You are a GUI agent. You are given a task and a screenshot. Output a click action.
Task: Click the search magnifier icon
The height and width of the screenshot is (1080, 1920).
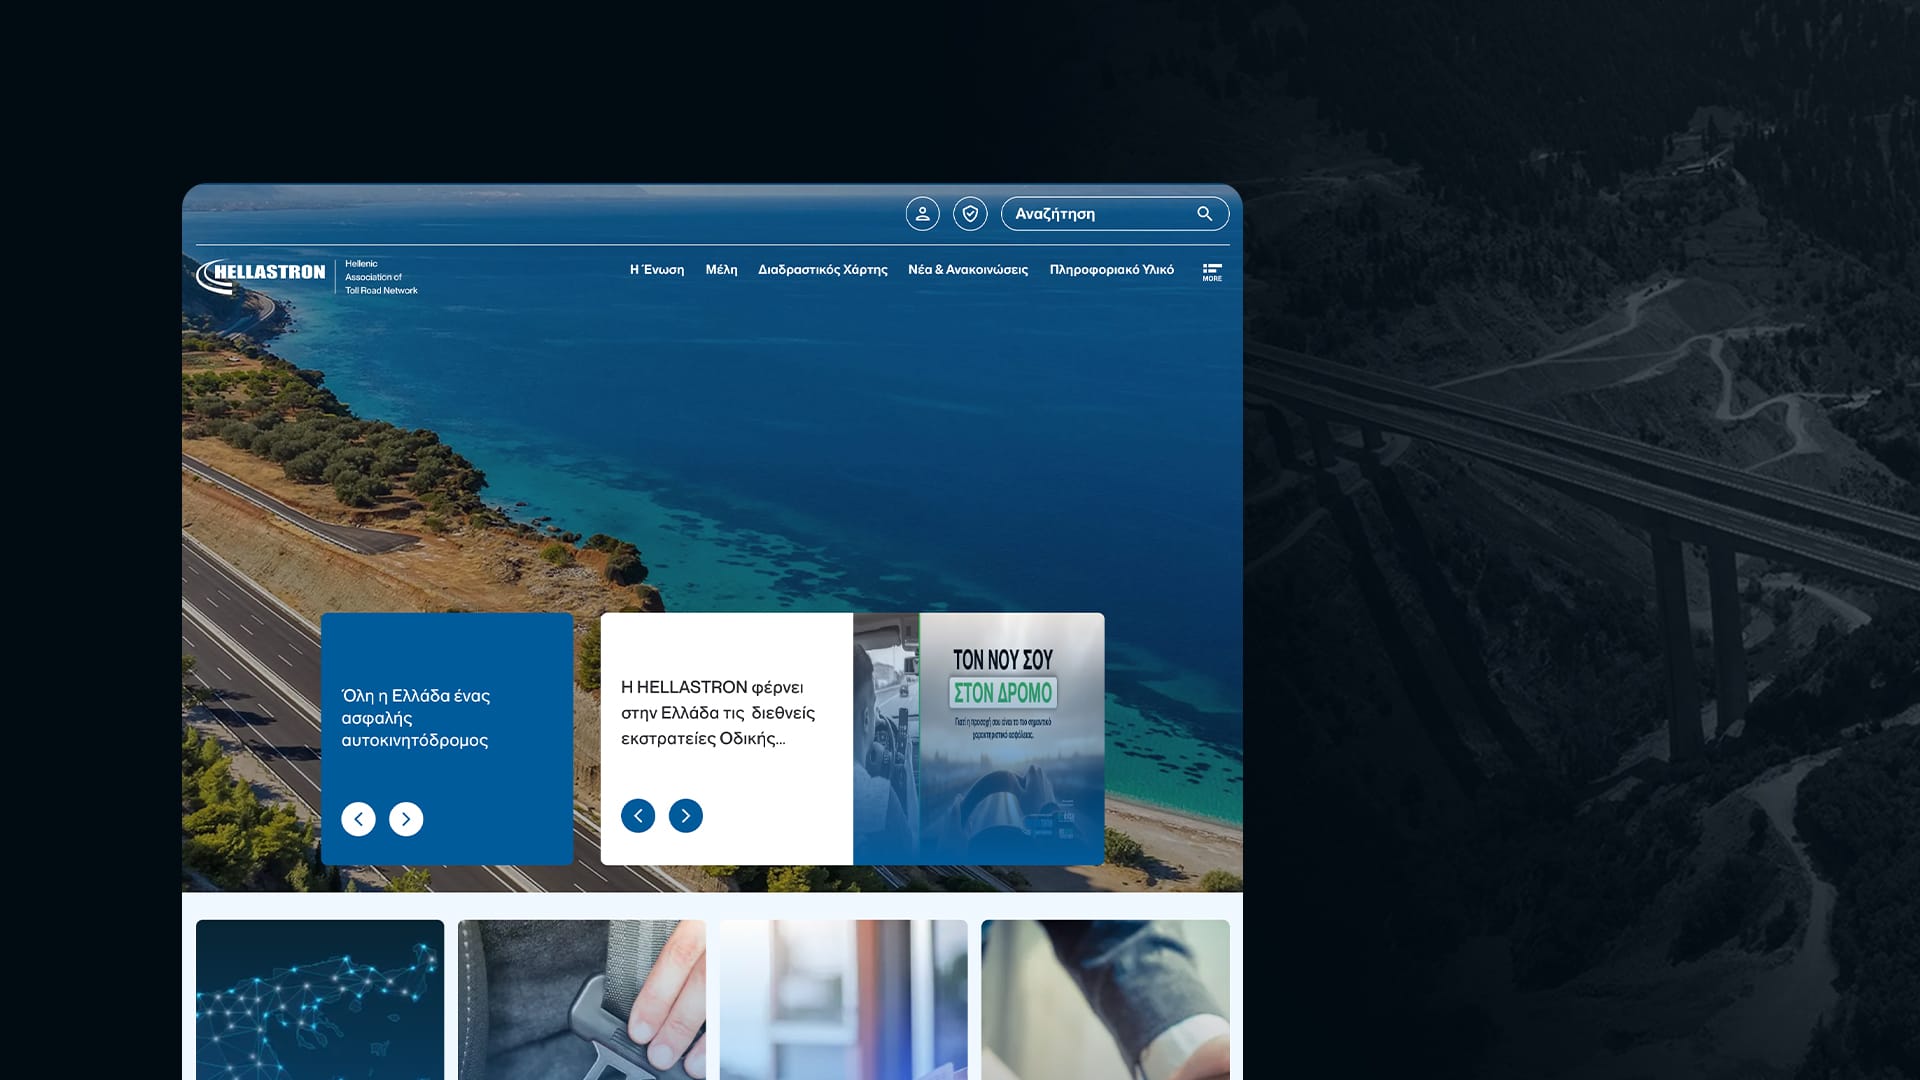coord(1205,214)
